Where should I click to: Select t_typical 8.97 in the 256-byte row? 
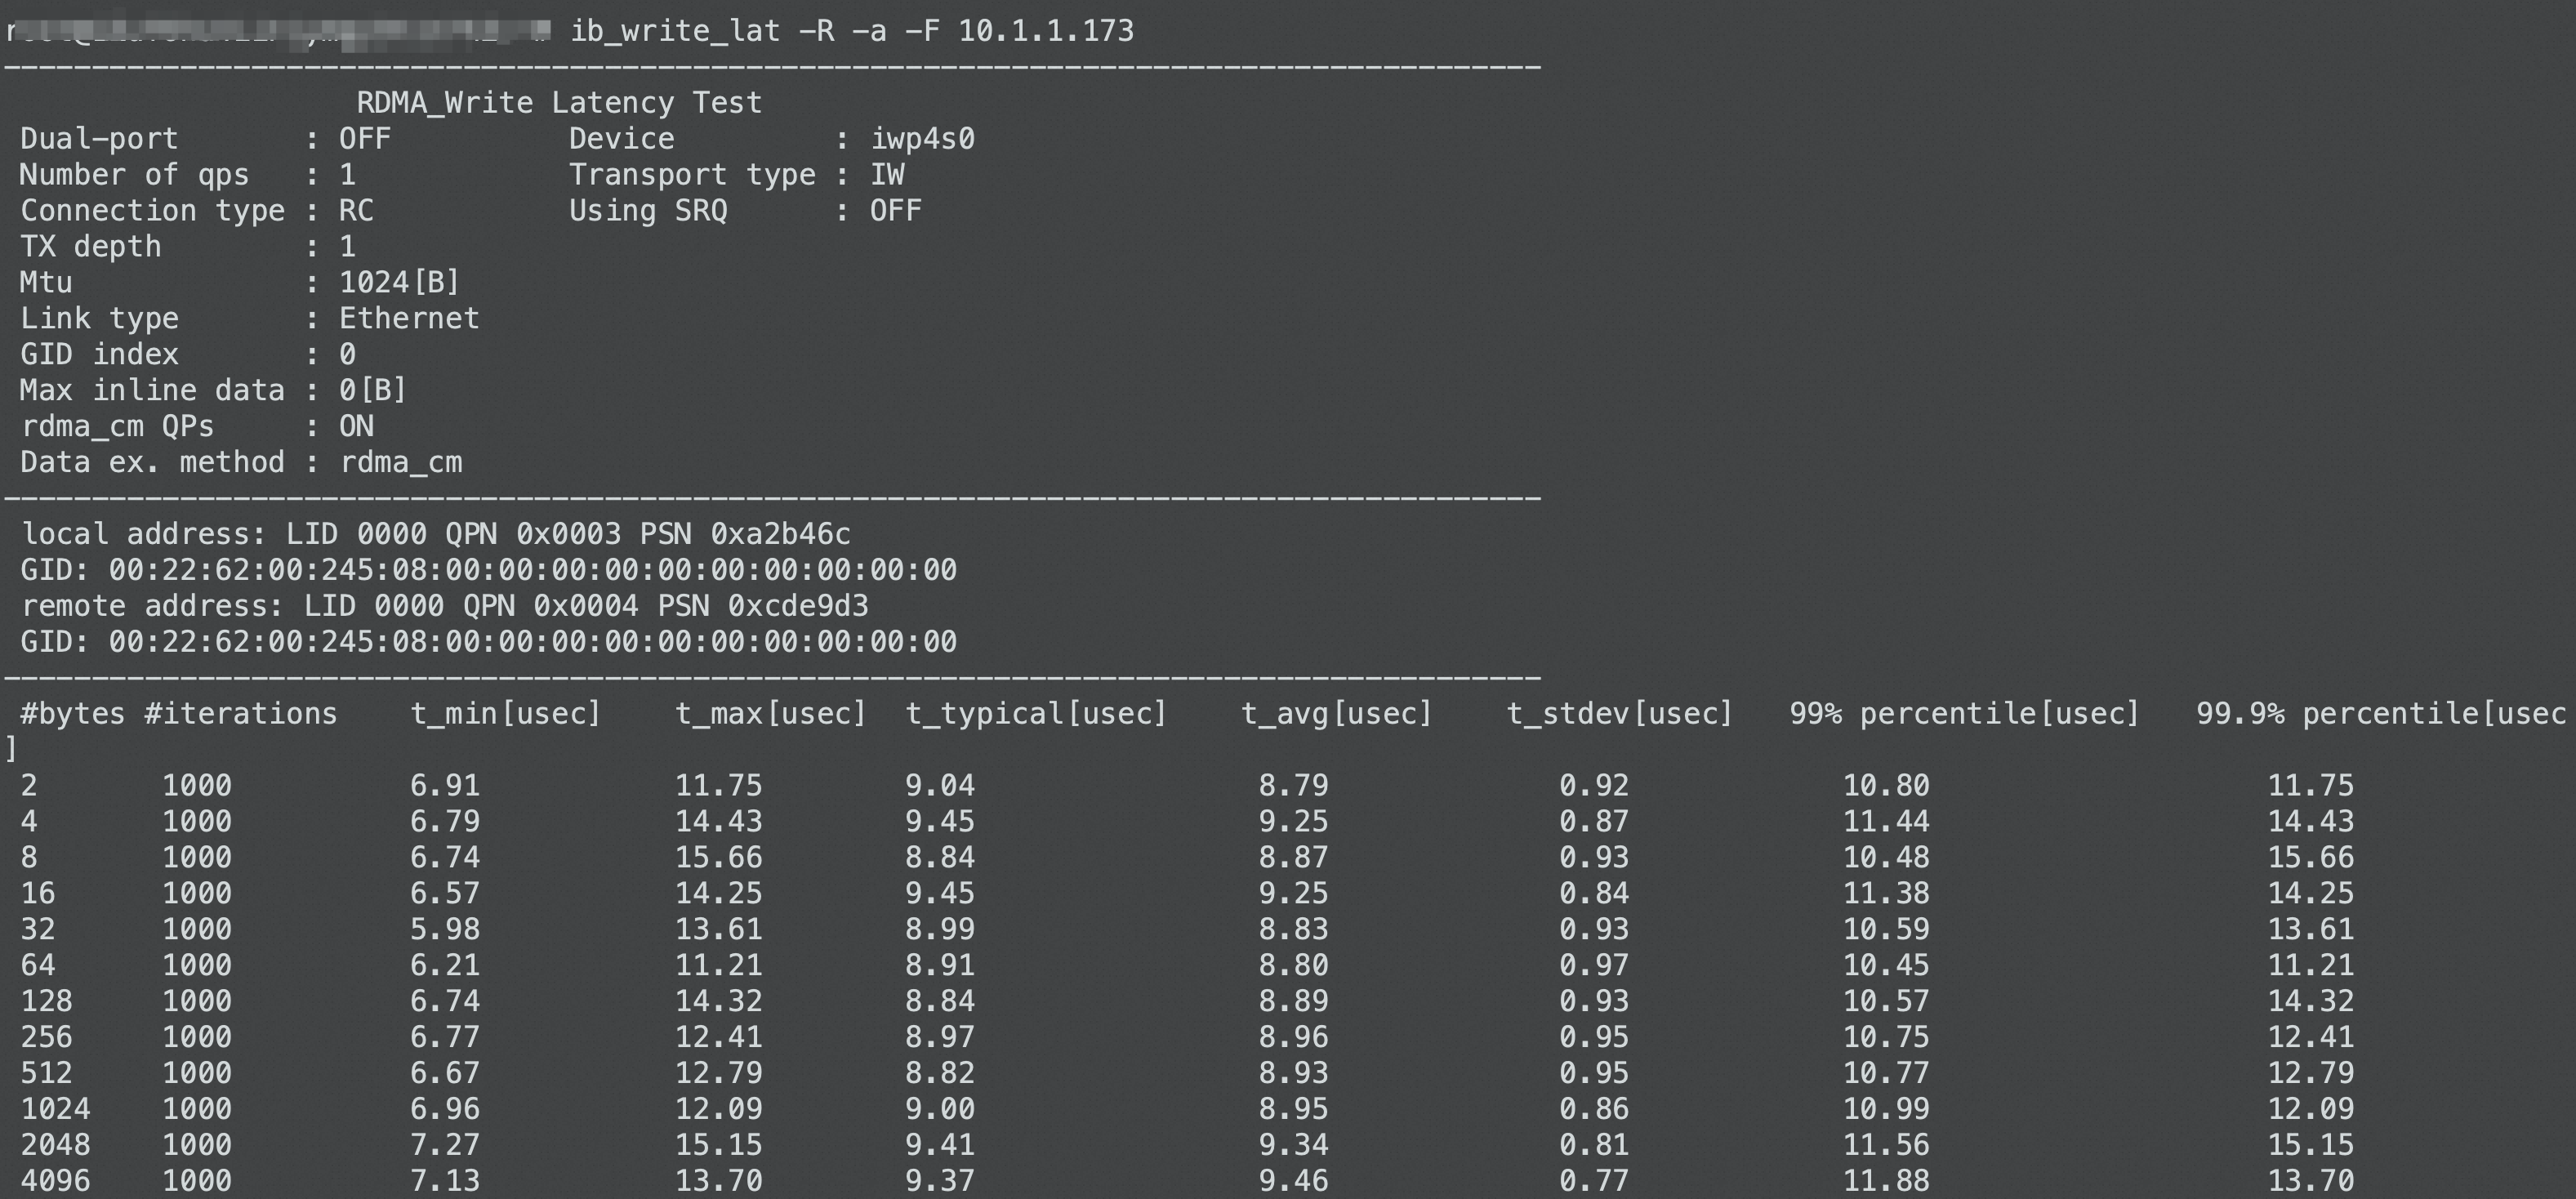tap(940, 1038)
